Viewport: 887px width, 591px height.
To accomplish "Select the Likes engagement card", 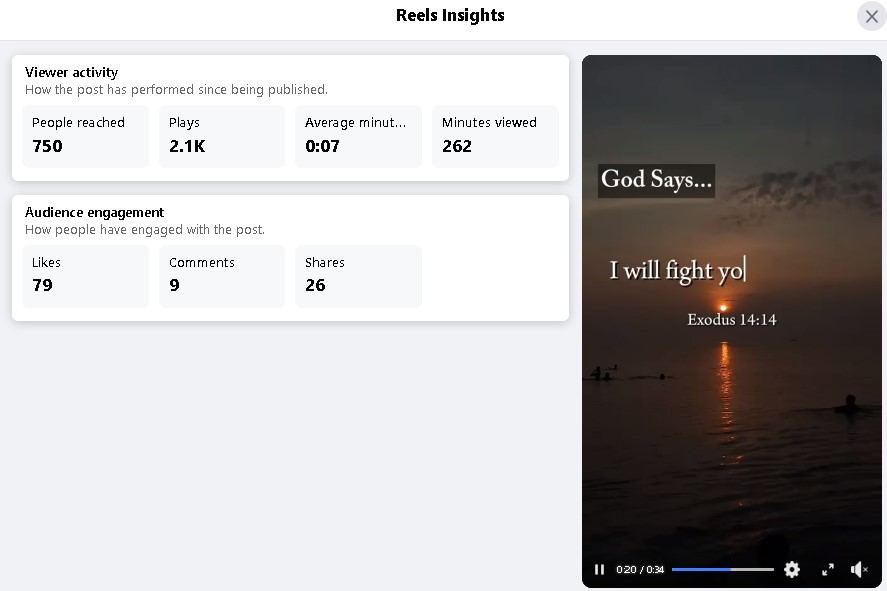I will click(x=85, y=276).
